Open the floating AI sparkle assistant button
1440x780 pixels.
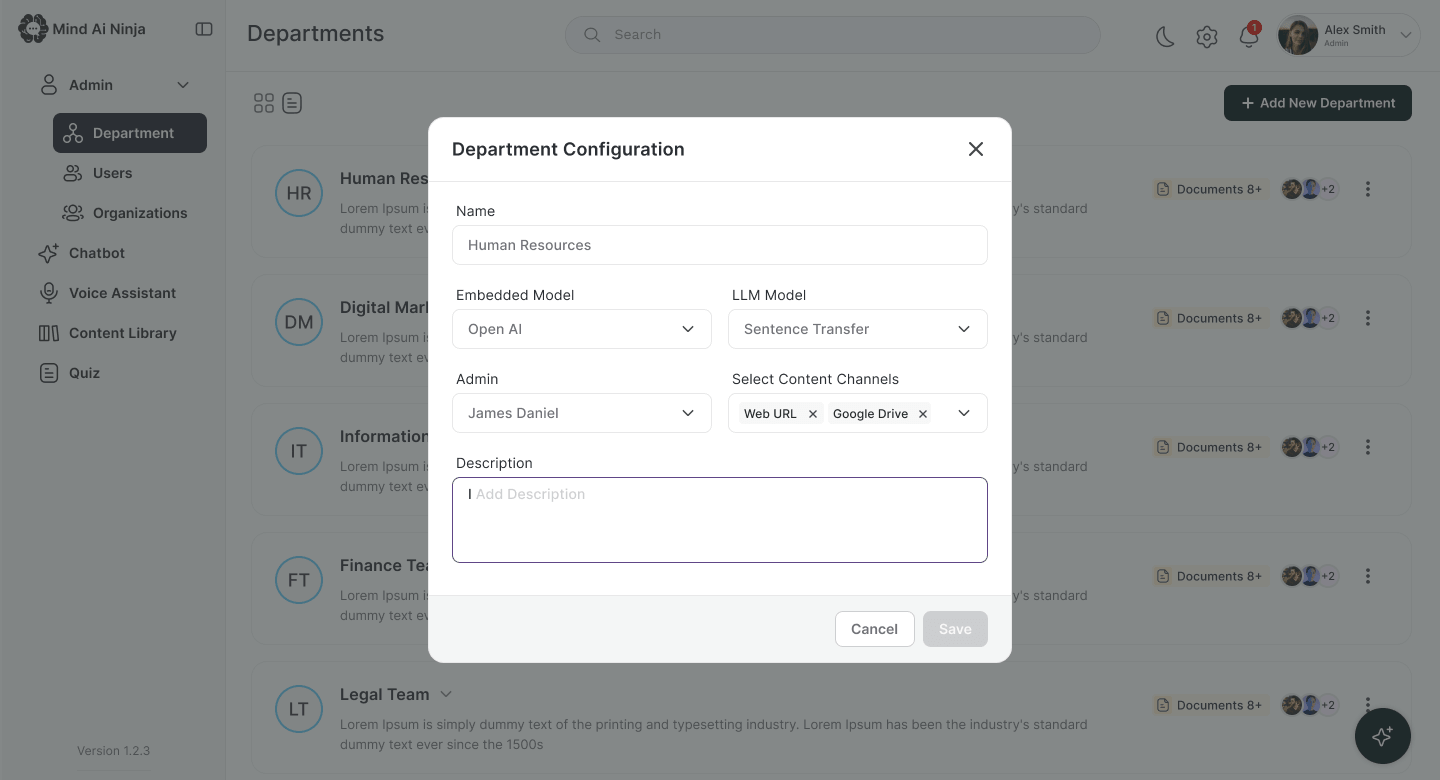tap(1383, 736)
